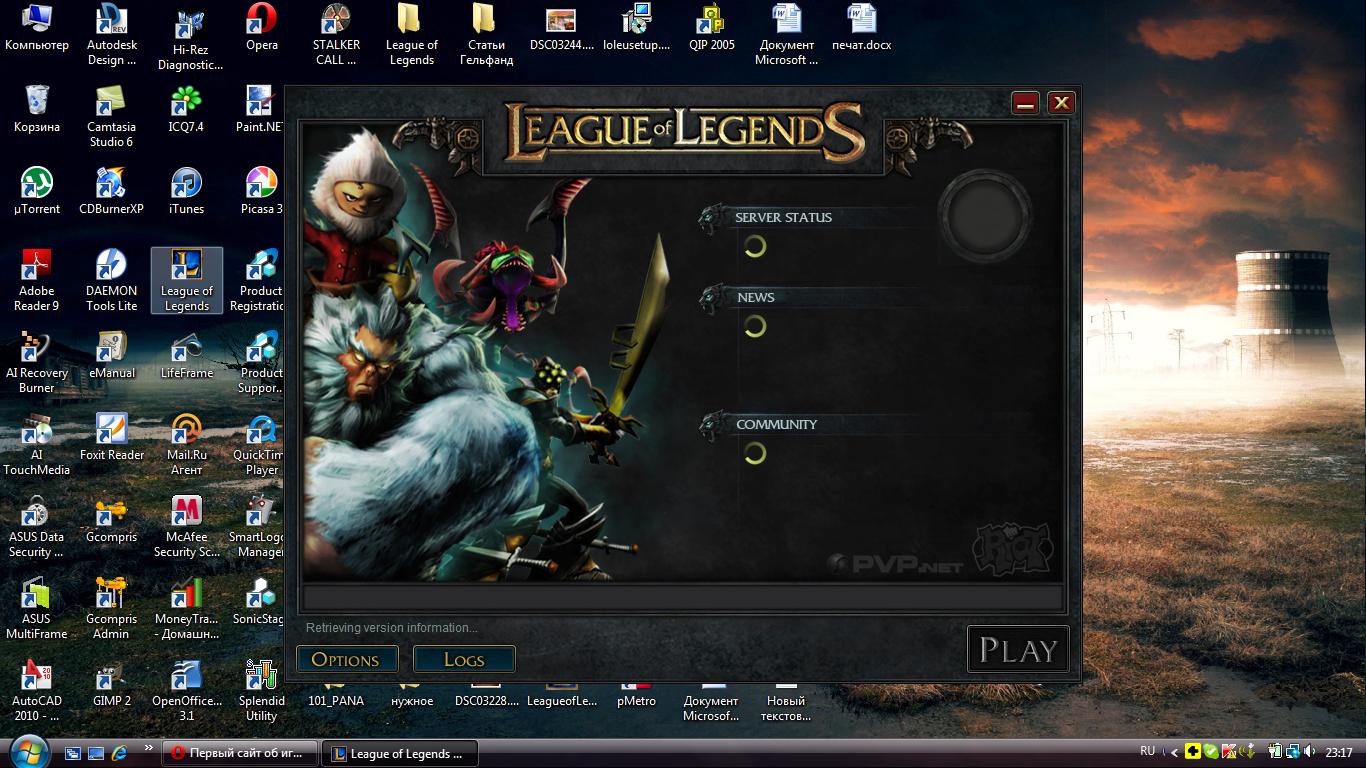1366x768 pixels.
Task: Open OpenOffice 3.1 desktop shortcut
Action: [186, 691]
